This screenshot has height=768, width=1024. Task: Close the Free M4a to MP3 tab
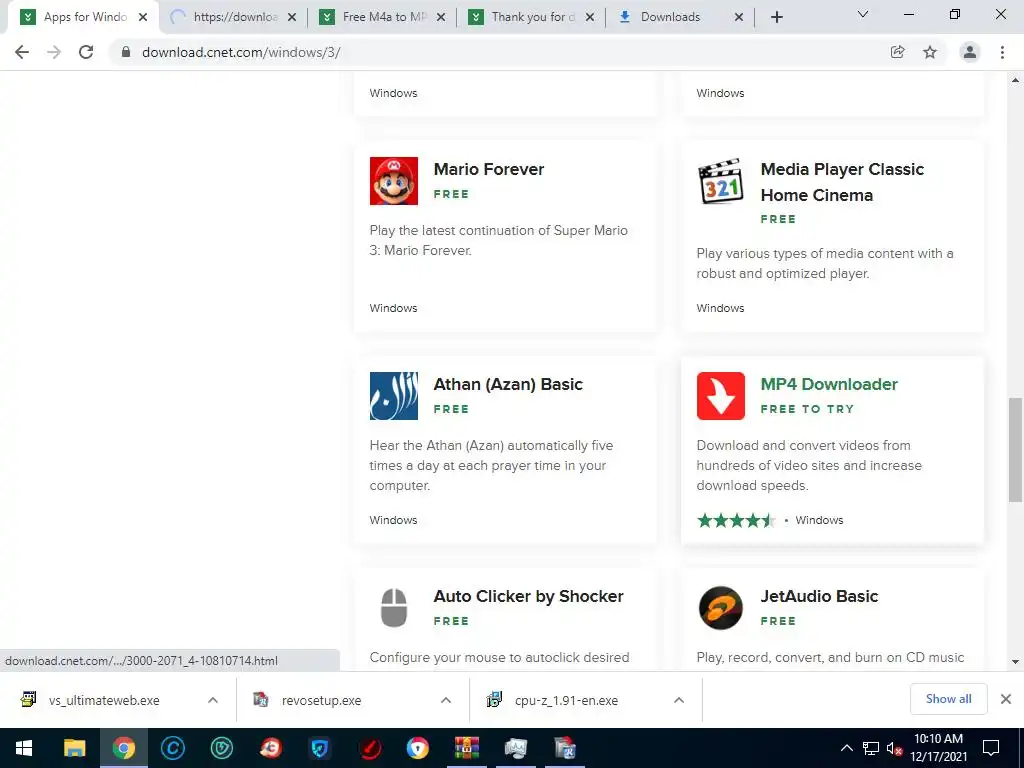click(x=441, y=17)
